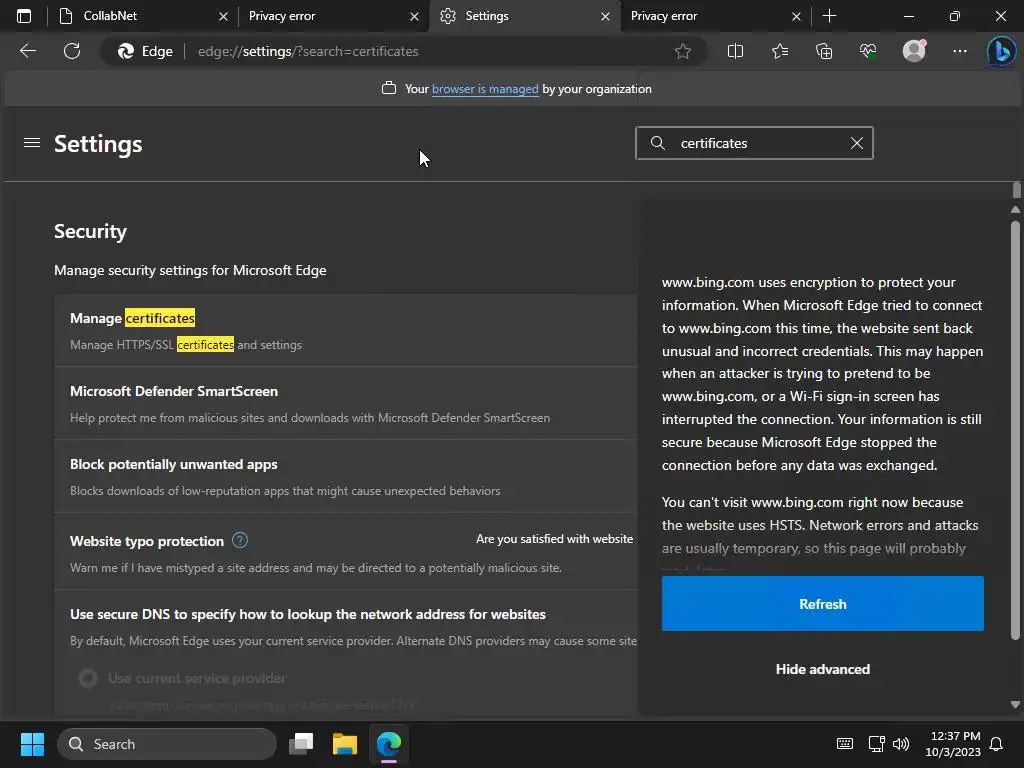Image resolution: width=1024 pixels, height=768 pixels.
Task: Click the Website typo protection title
Action: (x=147, y=541)
